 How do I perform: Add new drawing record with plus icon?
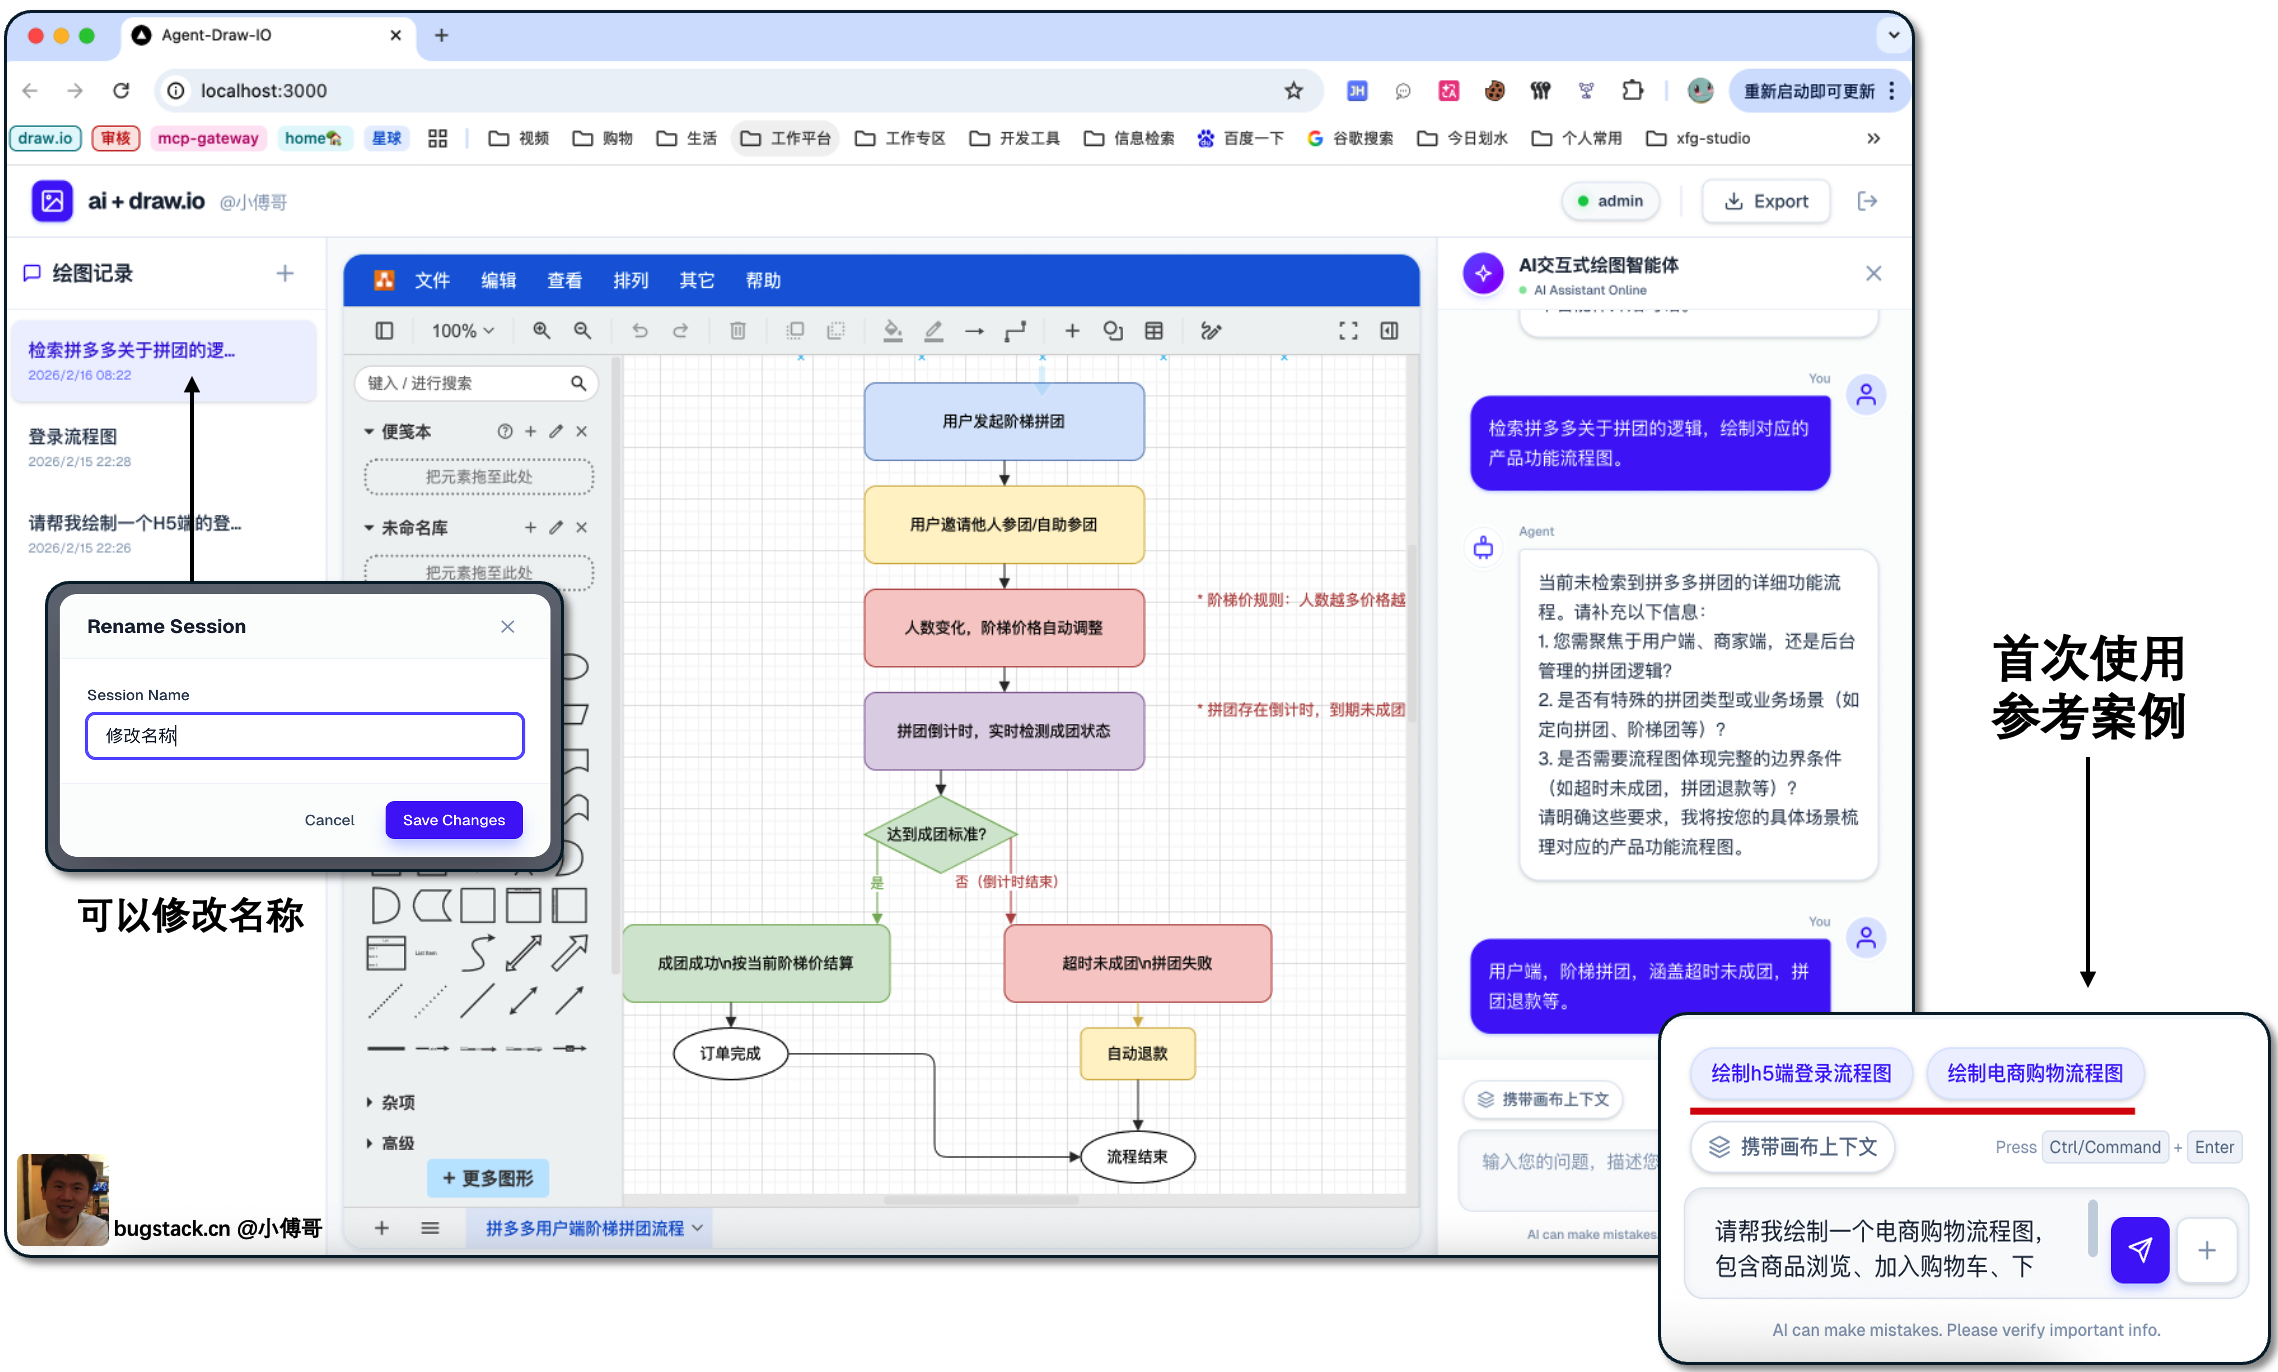[285, 273]
